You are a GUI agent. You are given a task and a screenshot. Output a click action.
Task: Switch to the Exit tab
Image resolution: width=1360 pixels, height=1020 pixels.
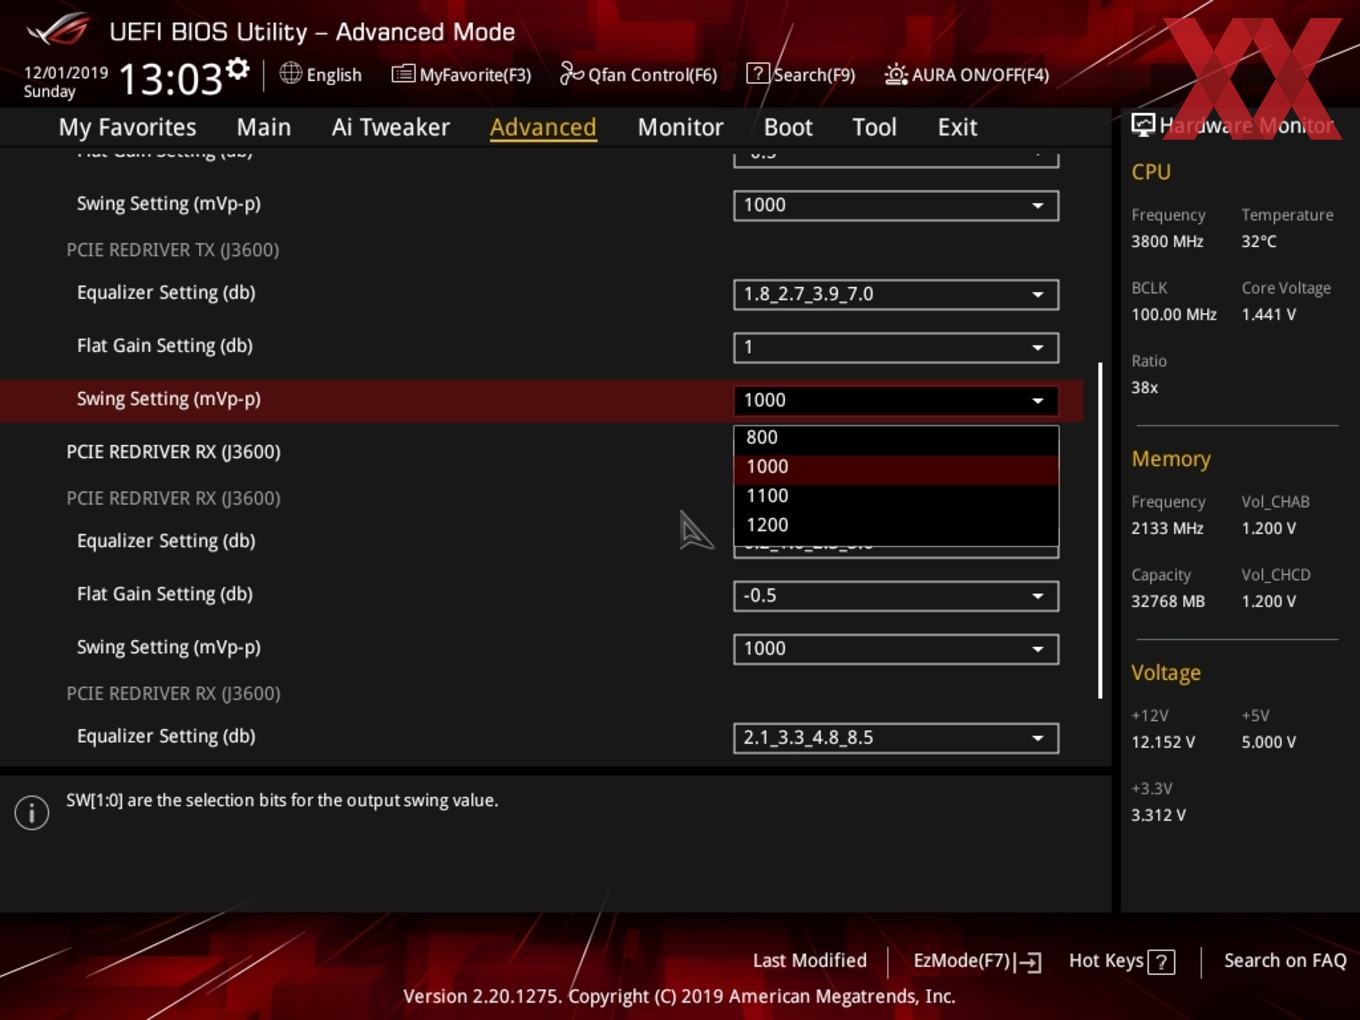click(957, 127)
